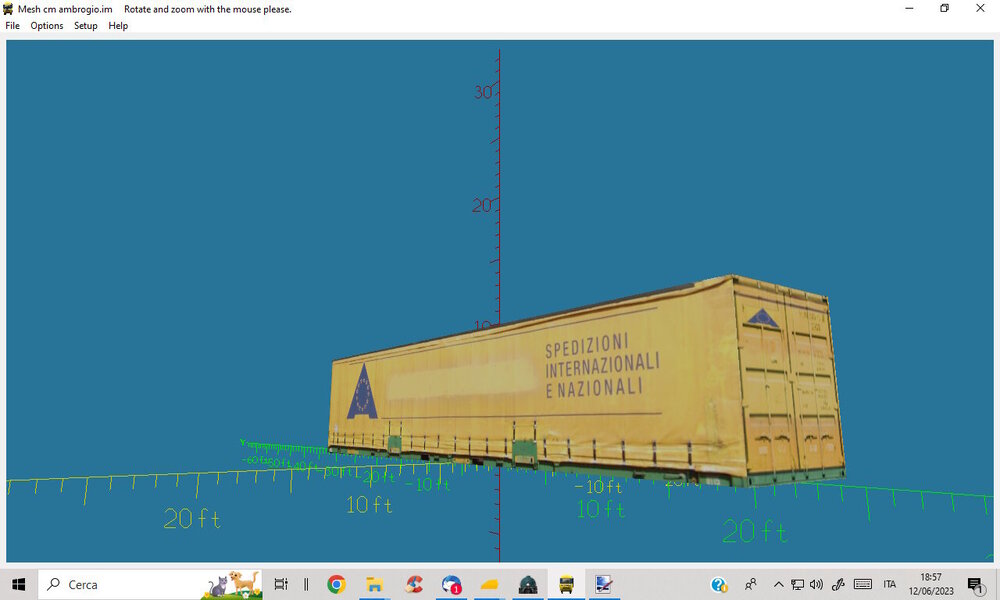Minimize the mesh viewer window

coord(909,9)
